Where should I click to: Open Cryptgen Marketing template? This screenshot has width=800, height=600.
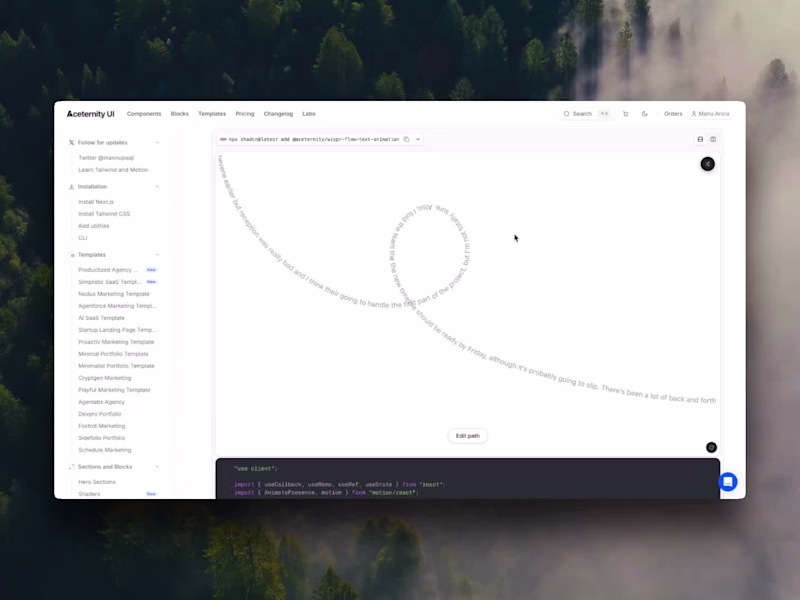tap(105, 378)
